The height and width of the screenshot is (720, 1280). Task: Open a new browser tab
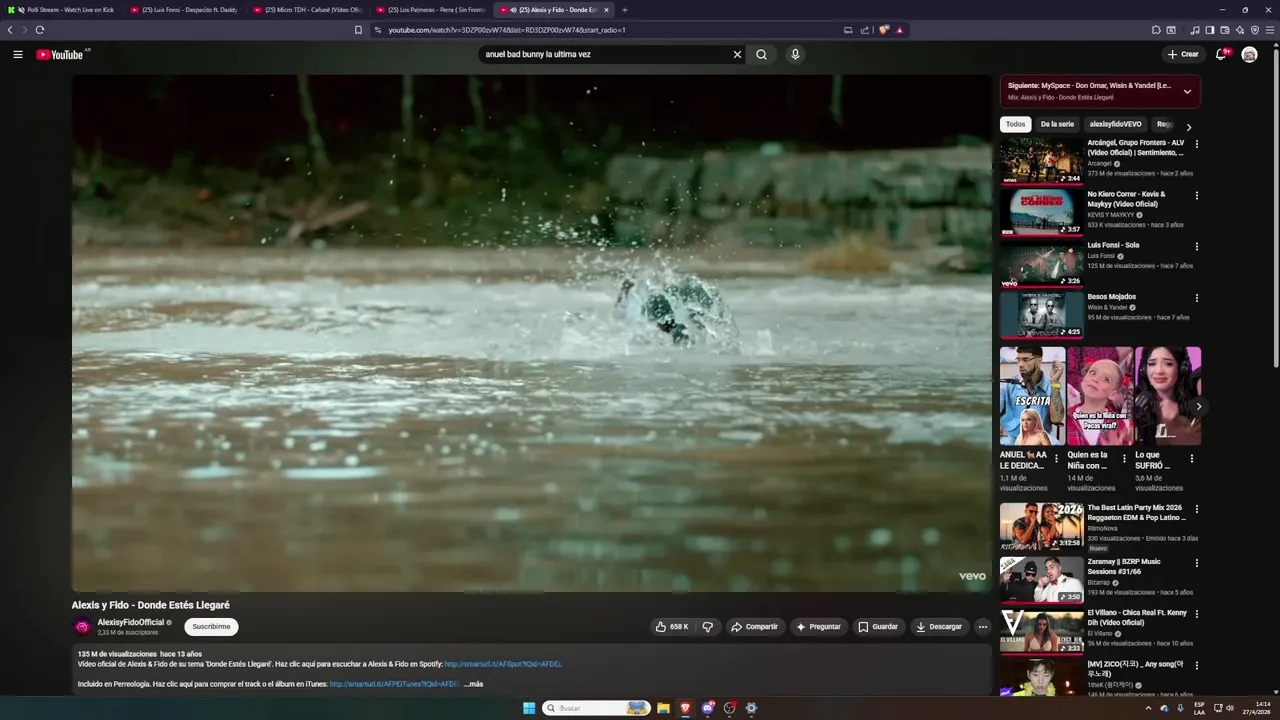tap(625, 10)
